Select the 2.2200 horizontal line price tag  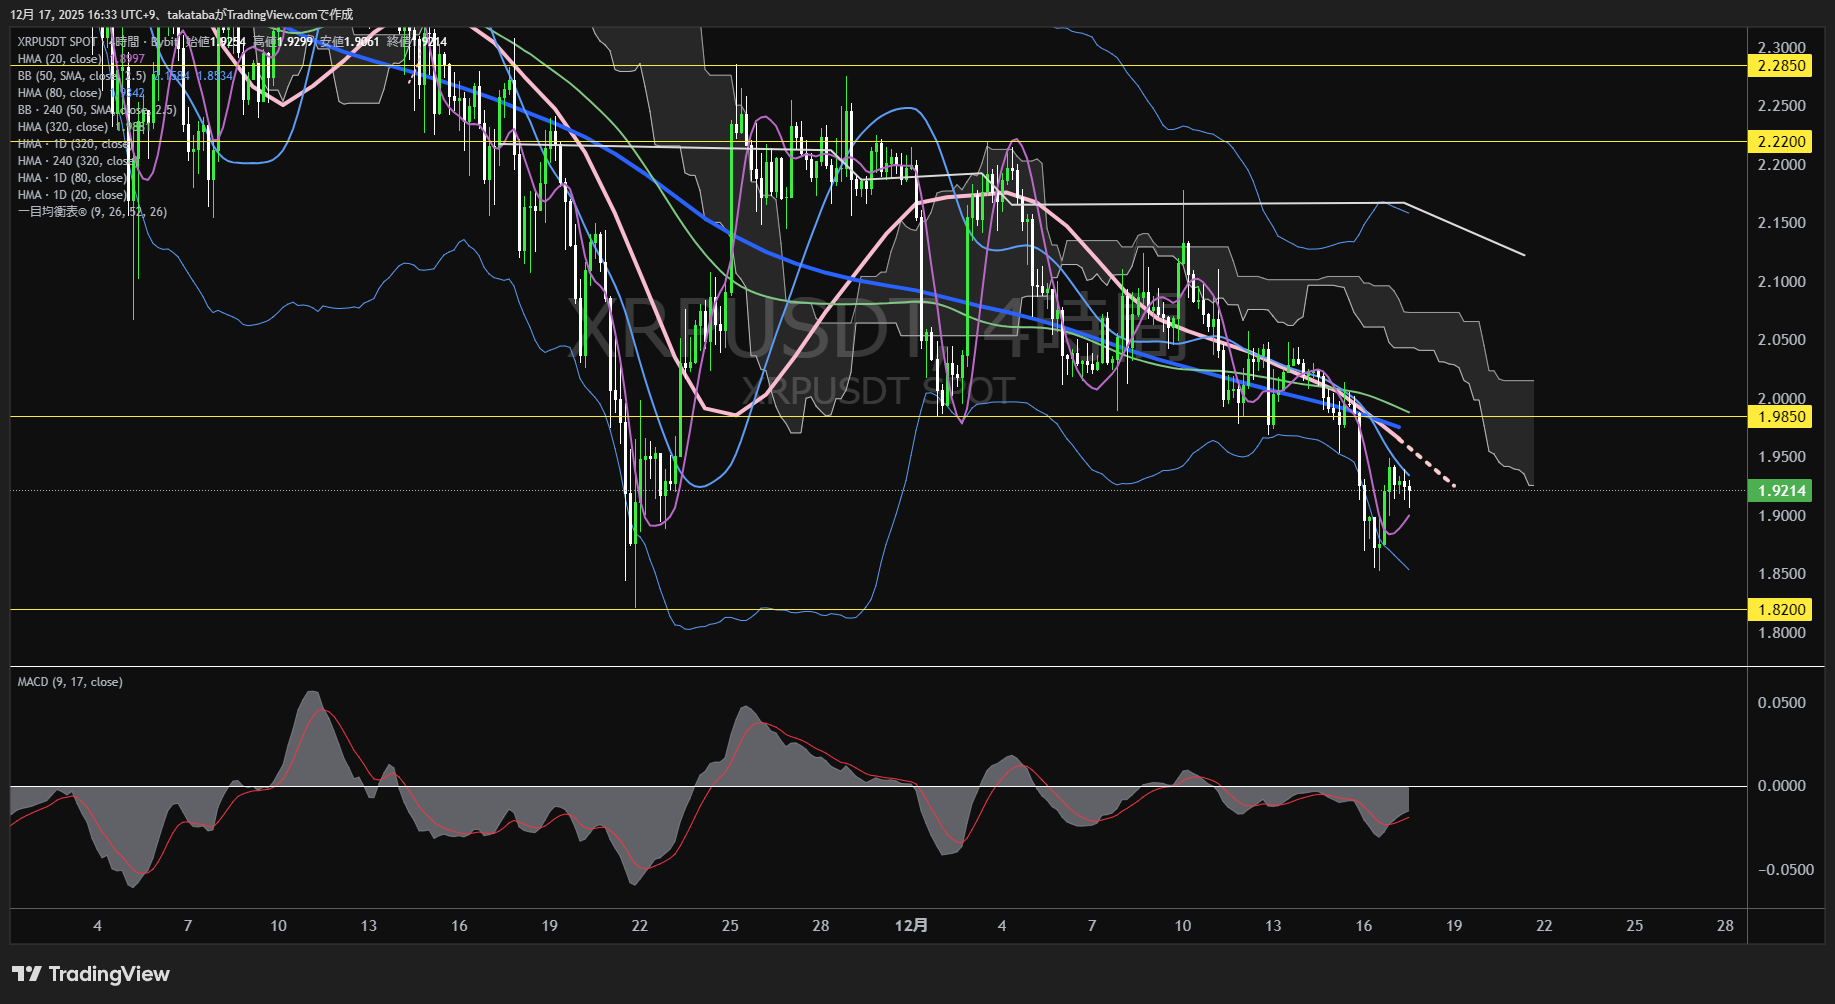pos(1781,142)
